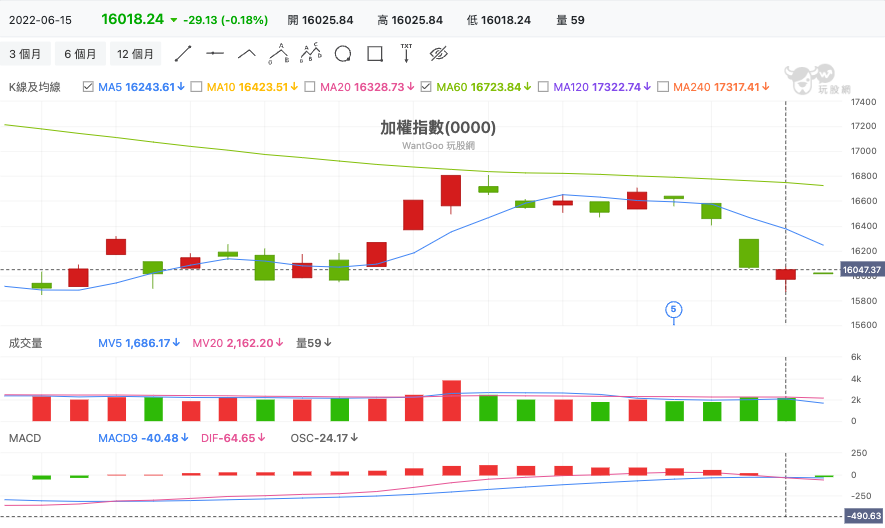Enable the MA240 moving average checkbox
Viewport: 885px width, 528px height.
pyautogui.click(x=663, y=87)
